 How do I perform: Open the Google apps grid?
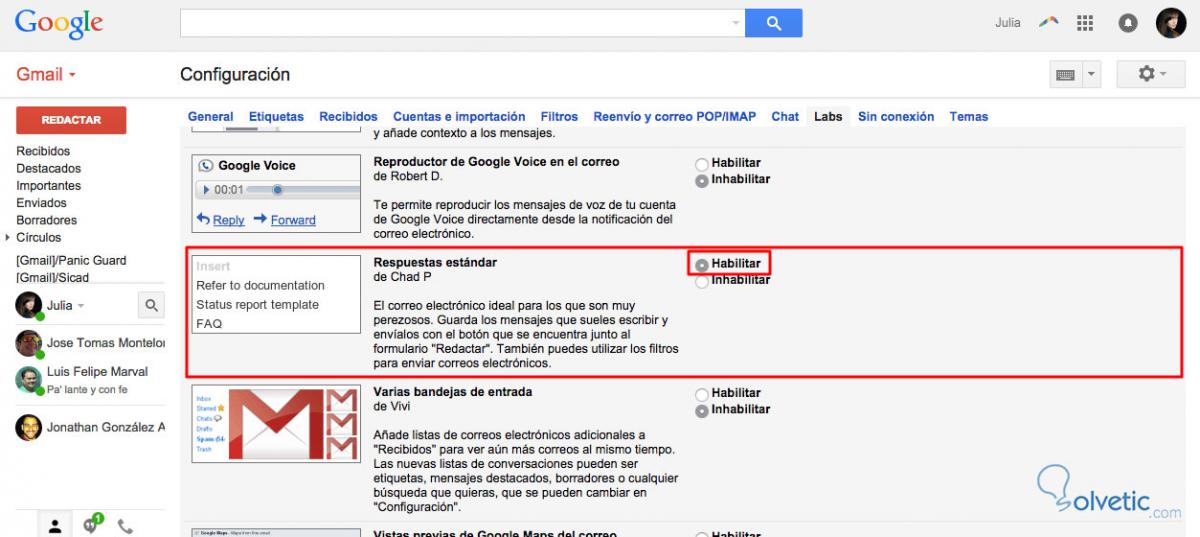(x=1085, y=23)
